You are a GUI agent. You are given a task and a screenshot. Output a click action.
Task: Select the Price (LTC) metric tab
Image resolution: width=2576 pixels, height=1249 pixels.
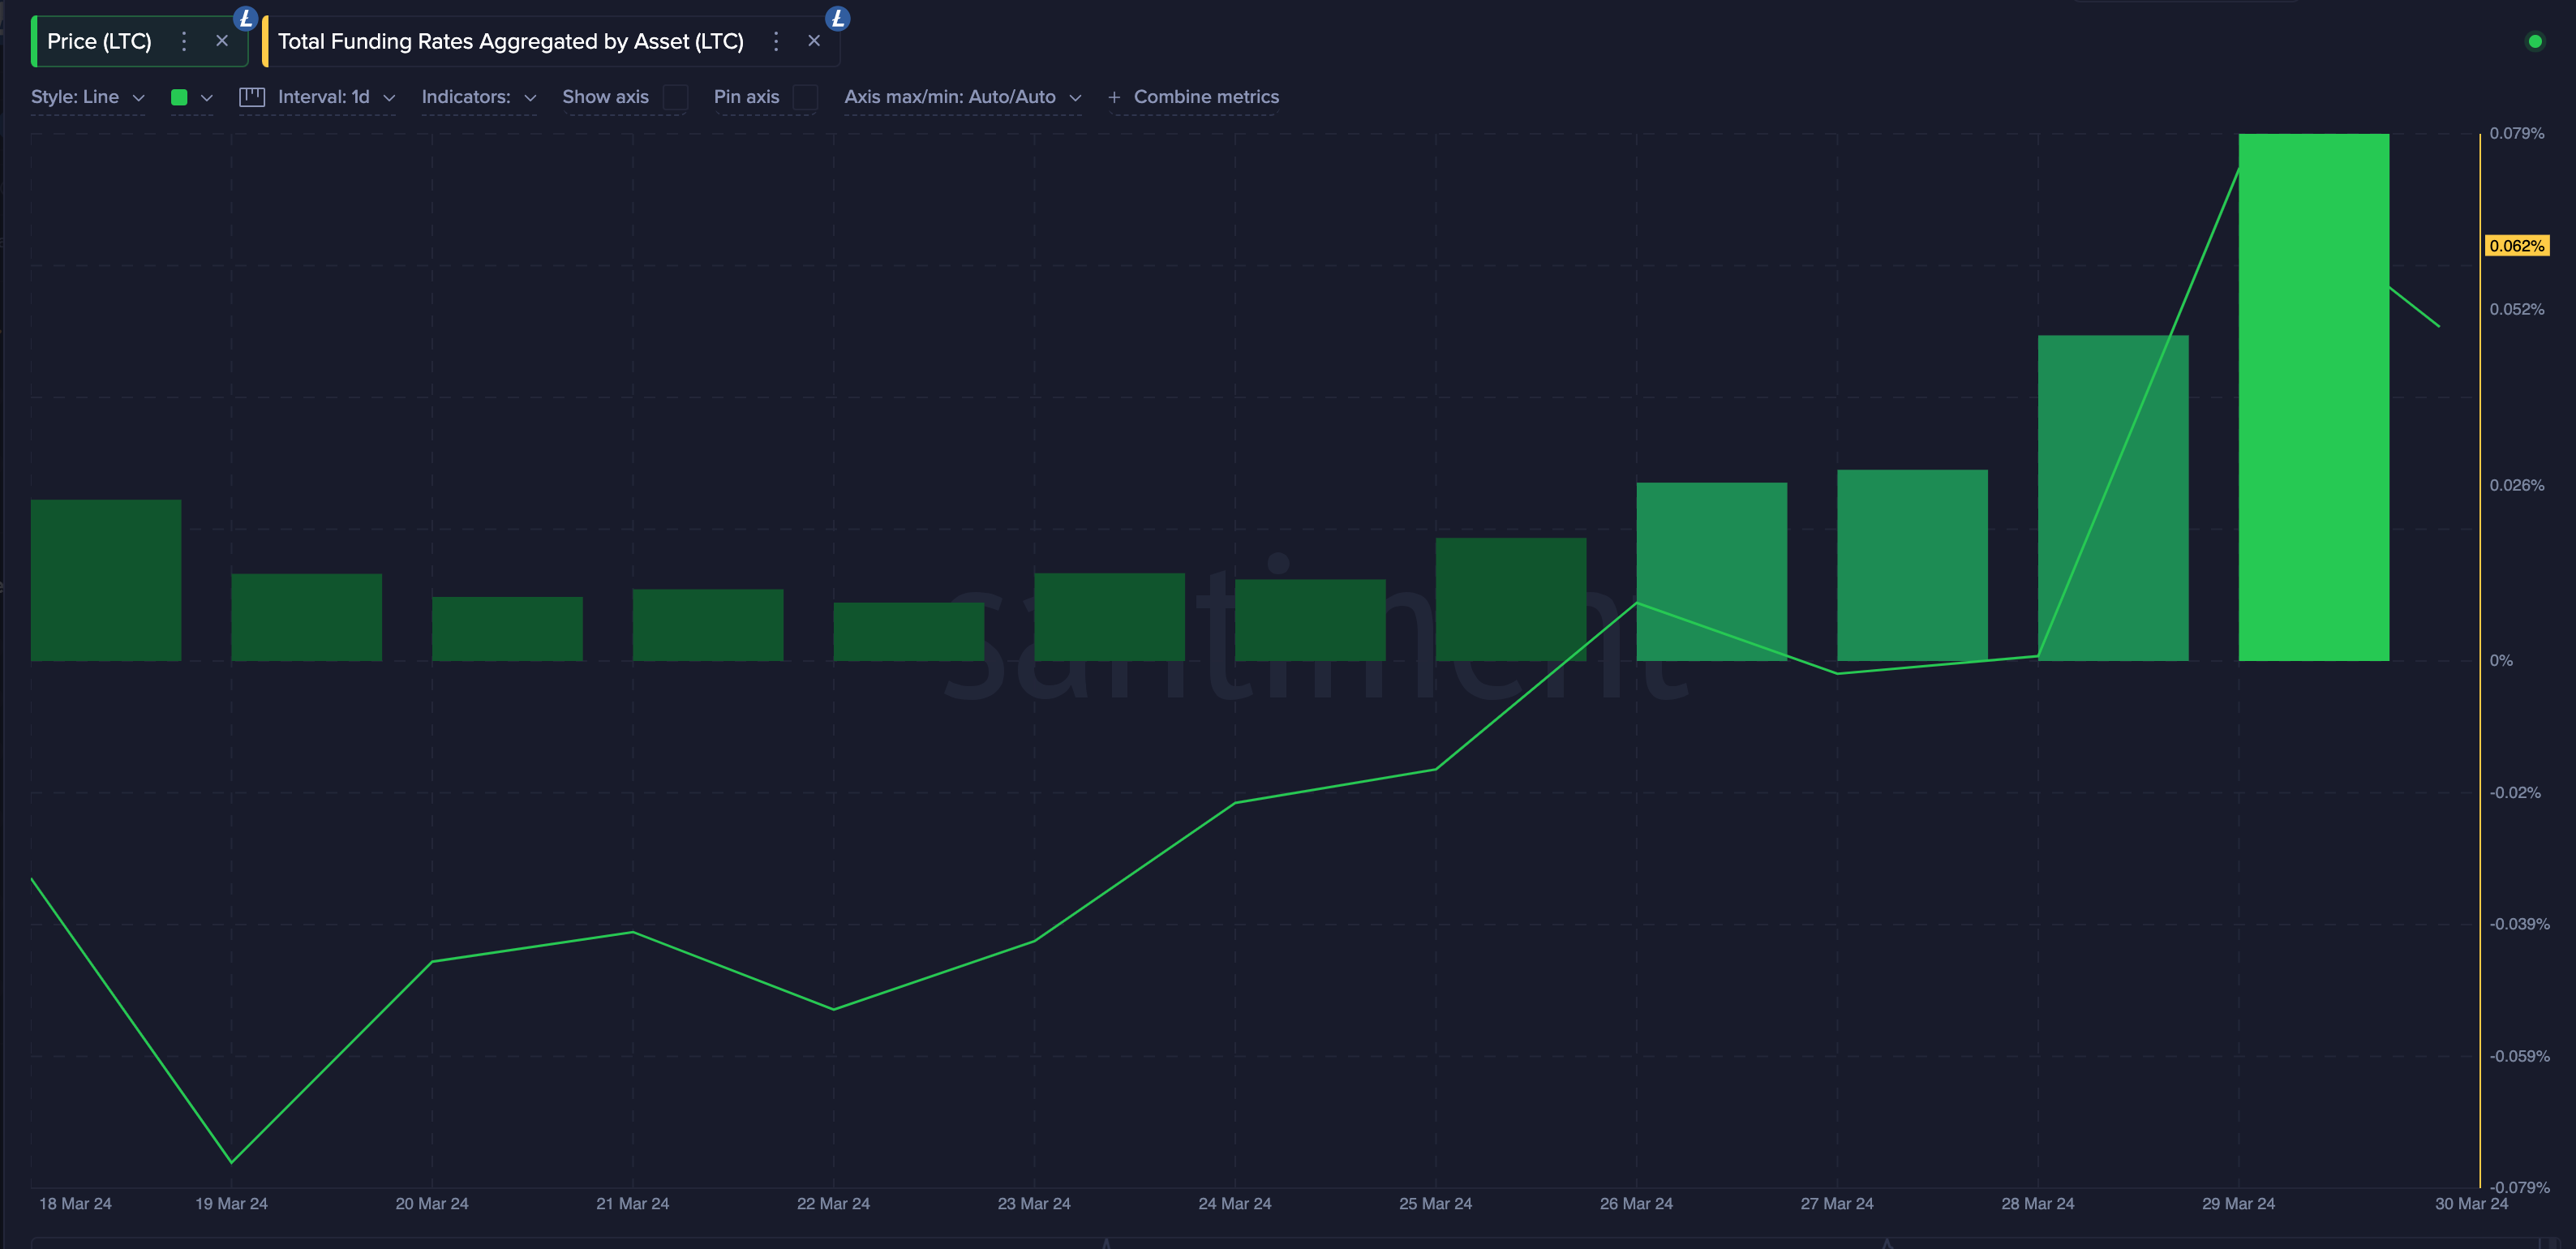pos(100,41)
